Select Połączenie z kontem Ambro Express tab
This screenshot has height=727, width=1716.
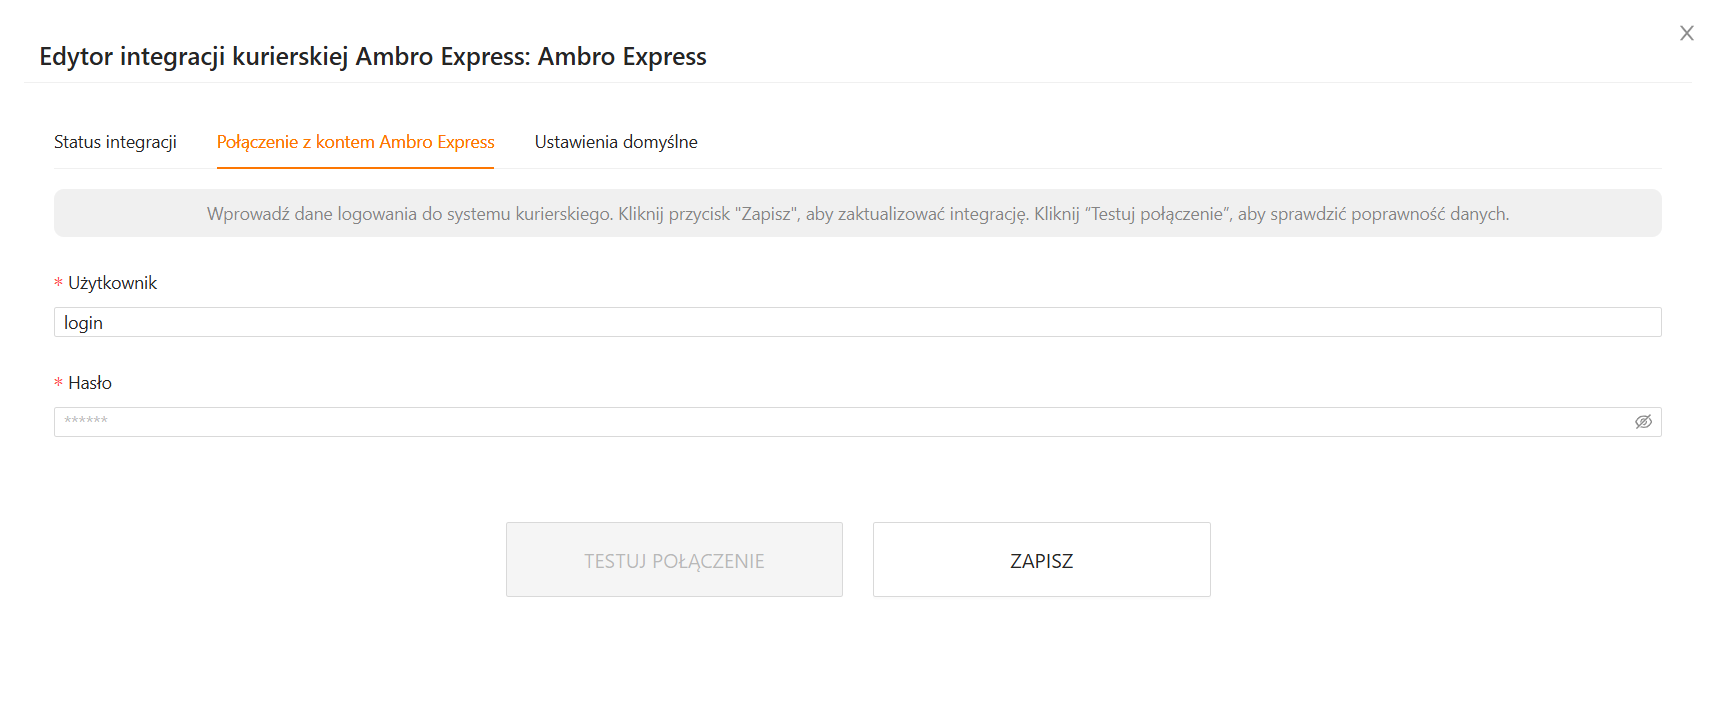355,142
